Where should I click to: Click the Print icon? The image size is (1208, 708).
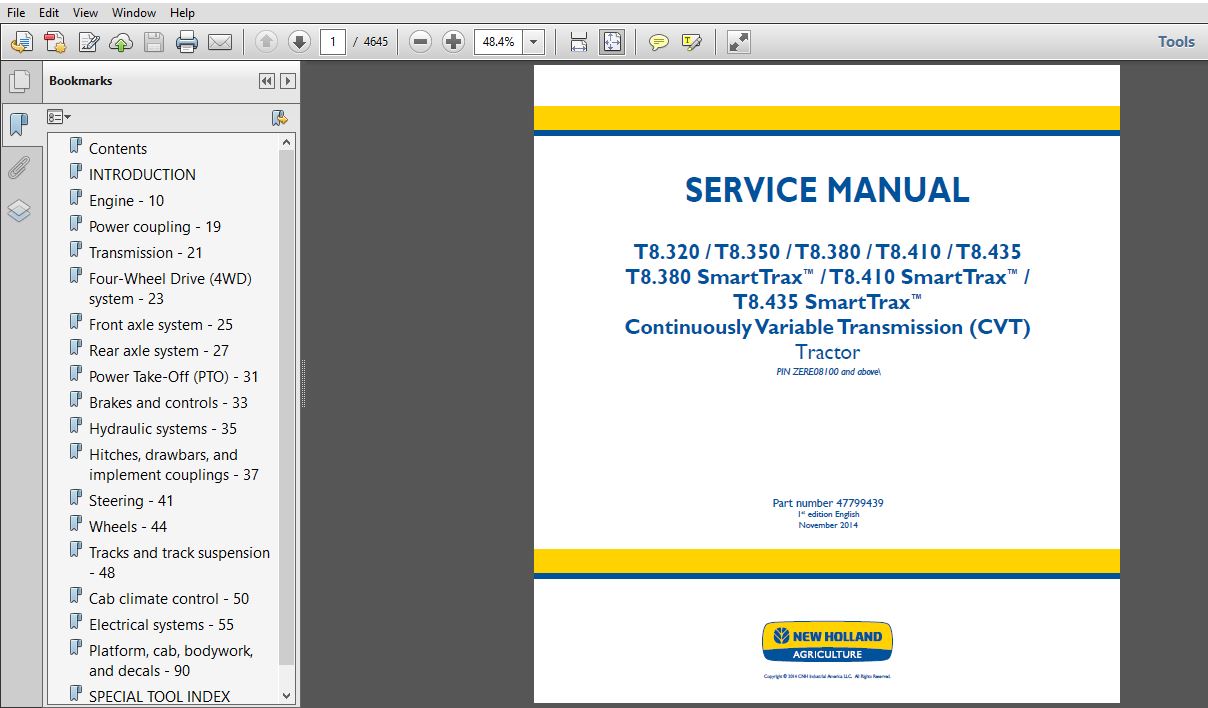click(x=187, y=42)
